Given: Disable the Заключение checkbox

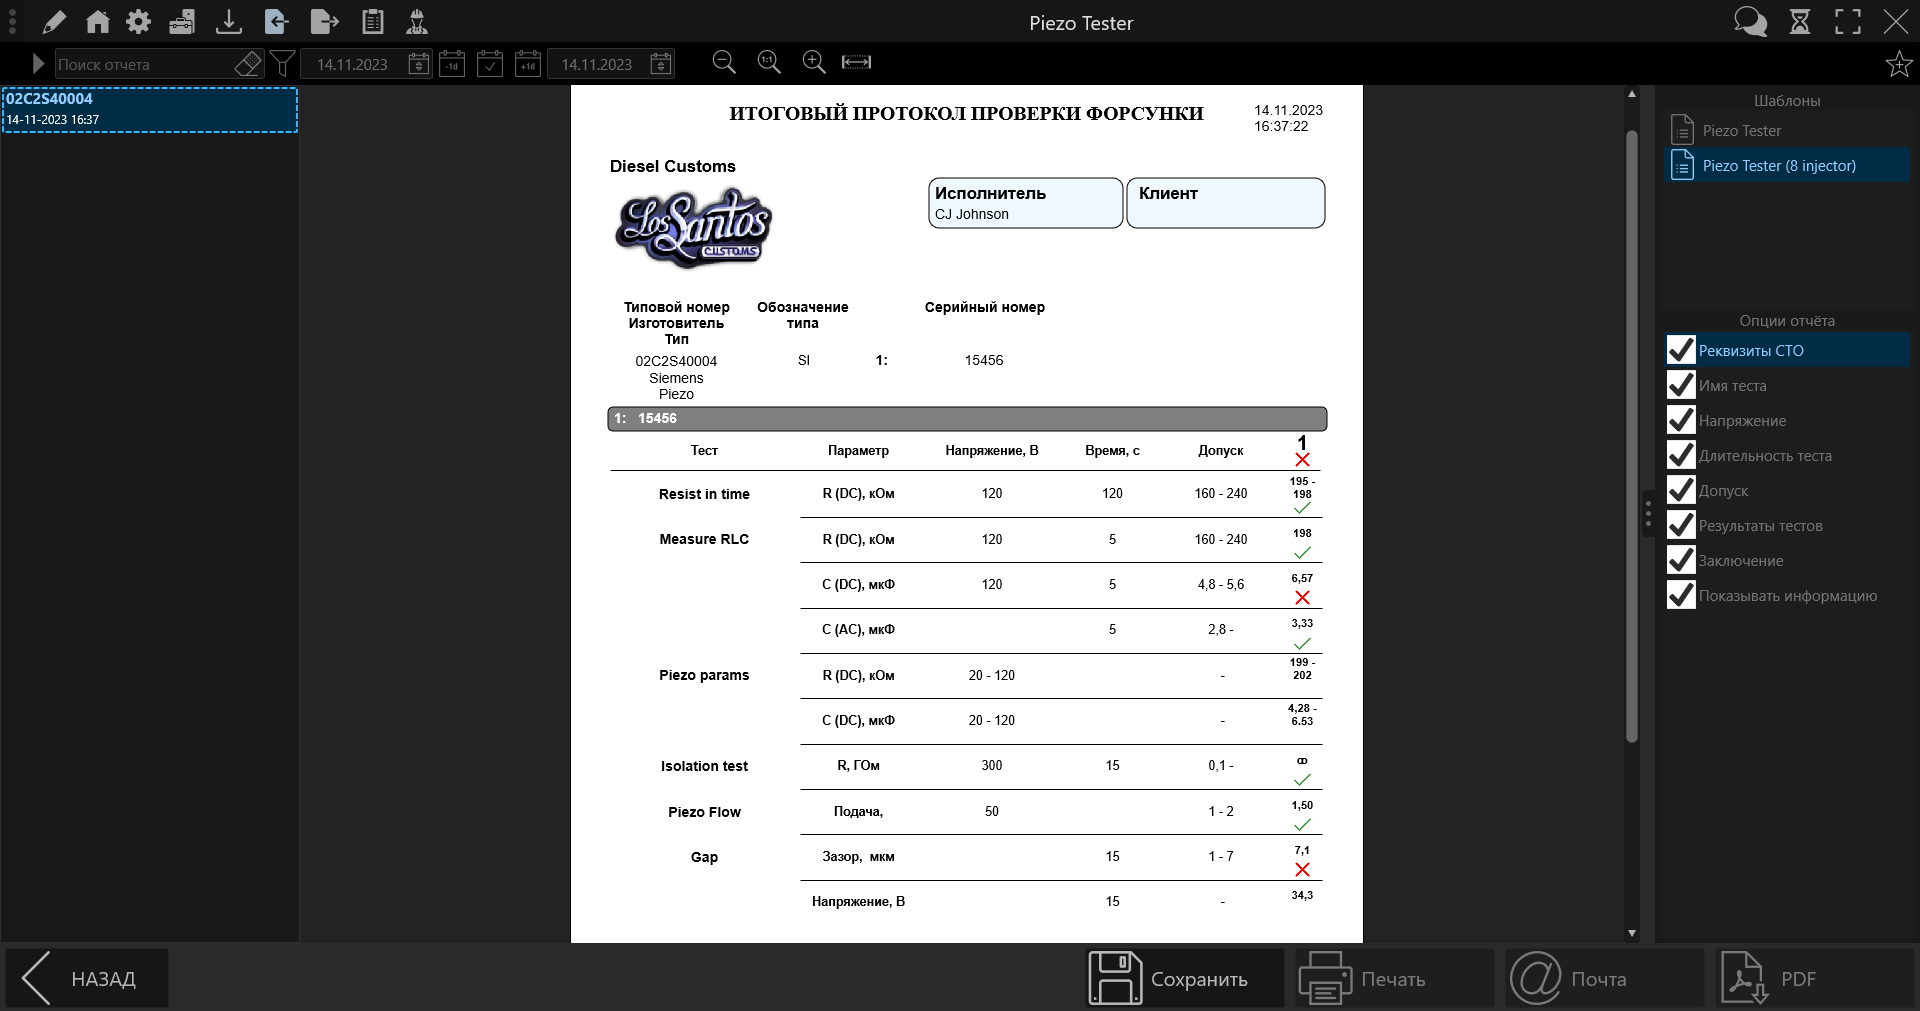Looking at the screenshot, I should [x=1681, y=561].
